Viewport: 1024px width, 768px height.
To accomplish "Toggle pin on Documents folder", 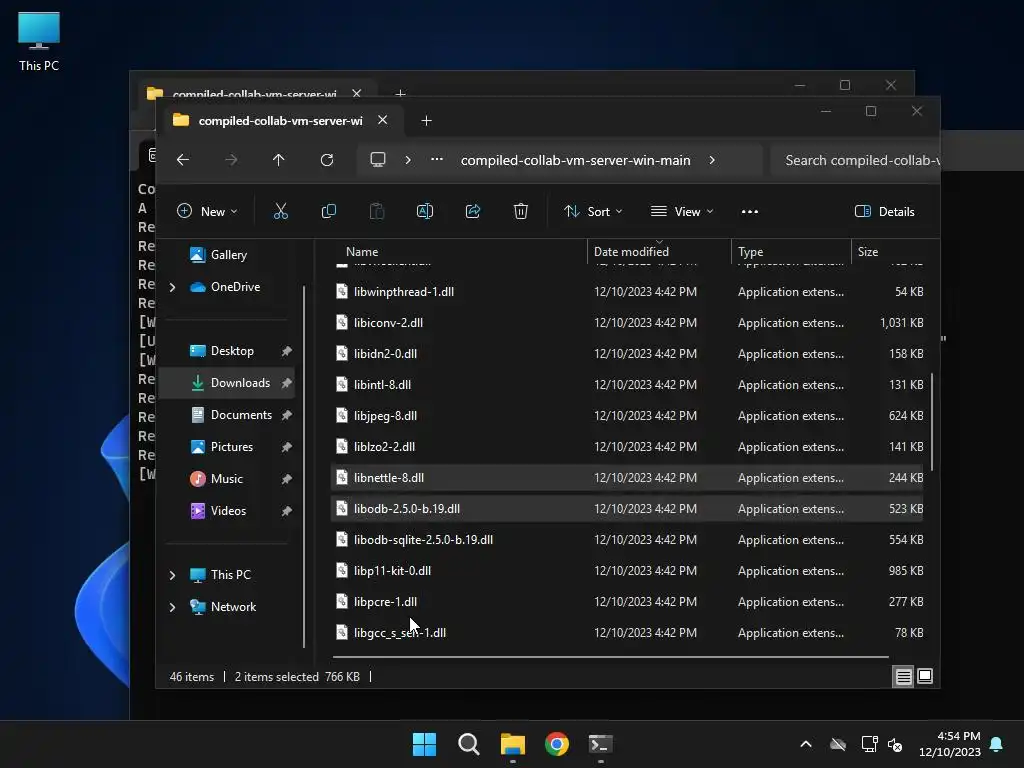I will (x=286, y=415).
